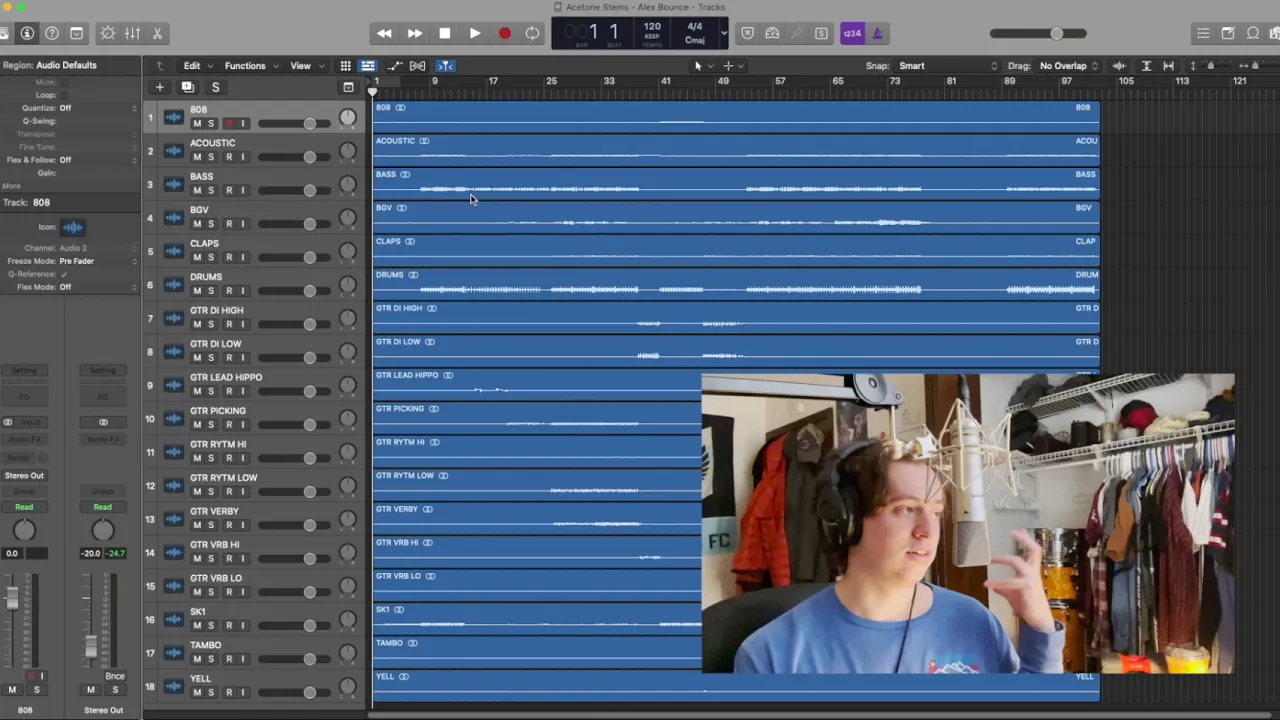Image resolution: width=1280 pixels, height=720 pixels.
Task: Stop playback in transport
Action: (445, 33)
